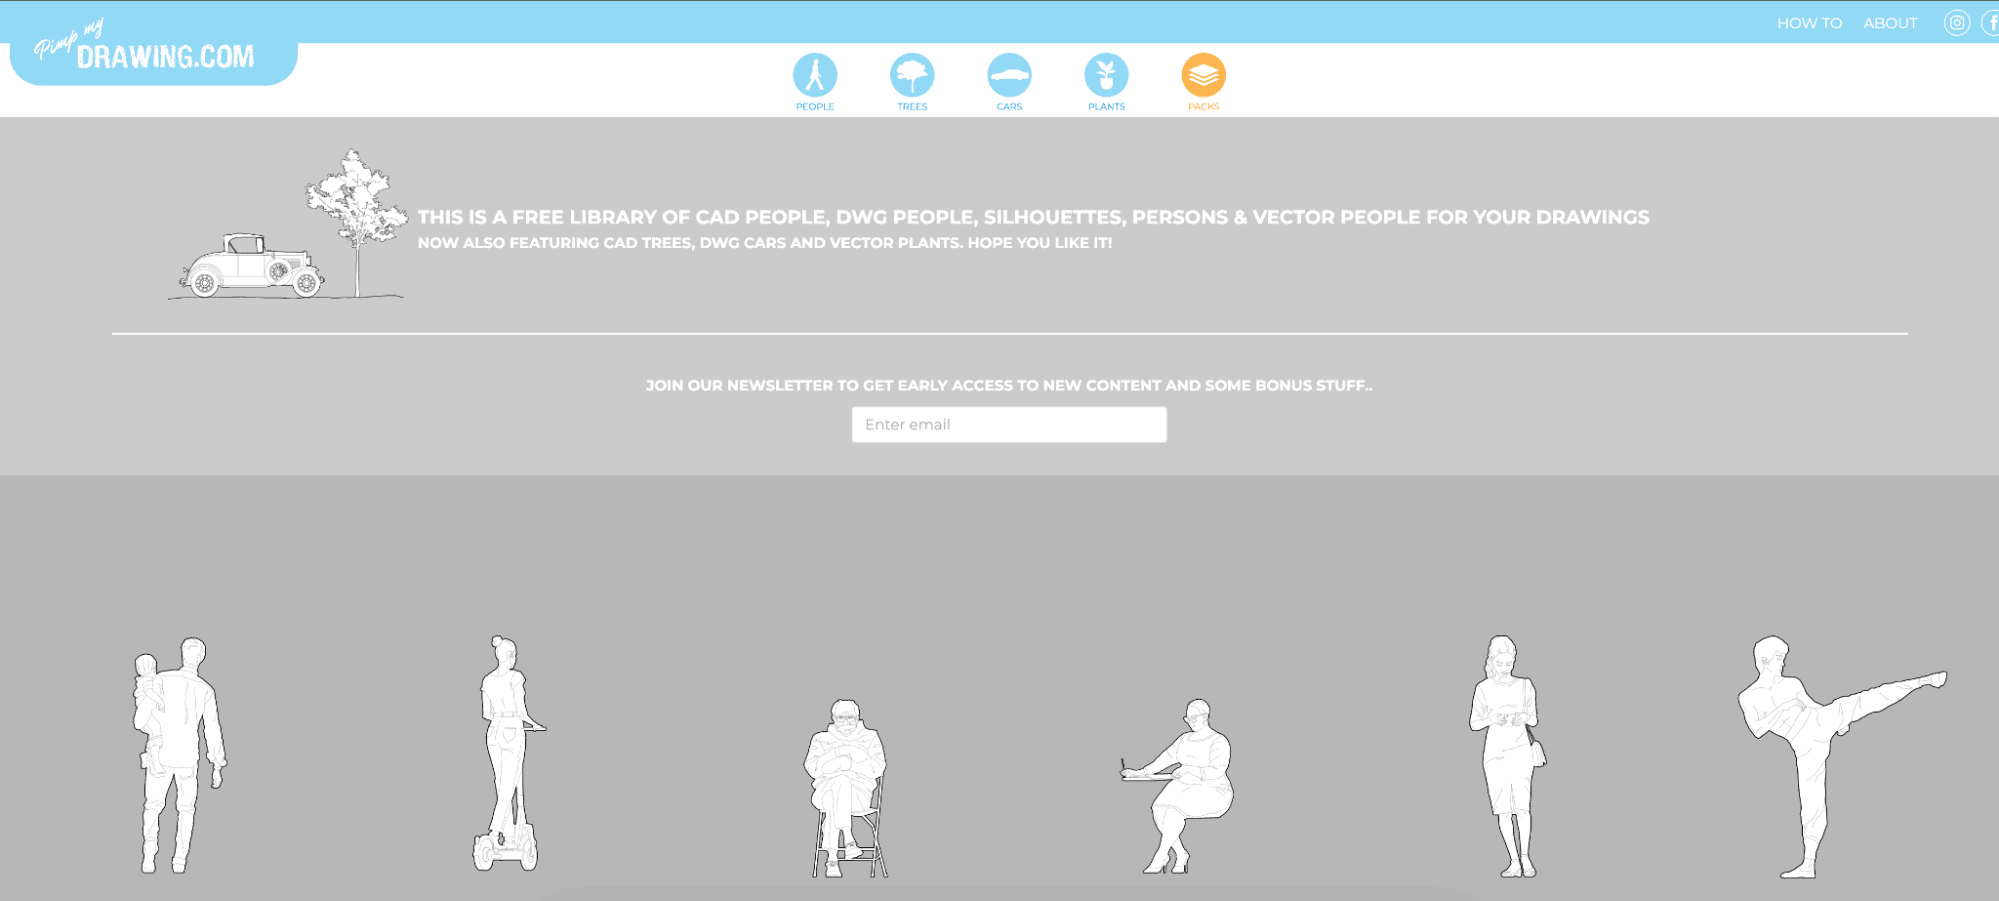Open the HOW TO page

(1809, 23)
